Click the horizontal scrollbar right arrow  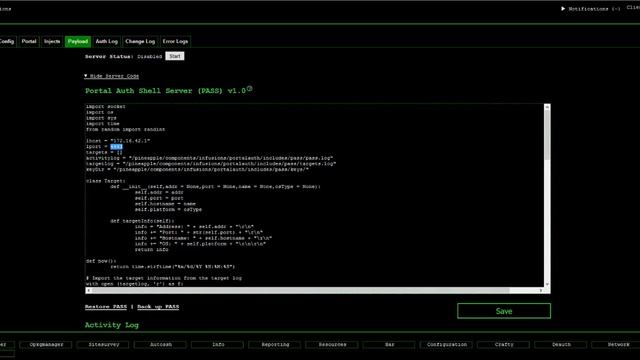(541, 290)
